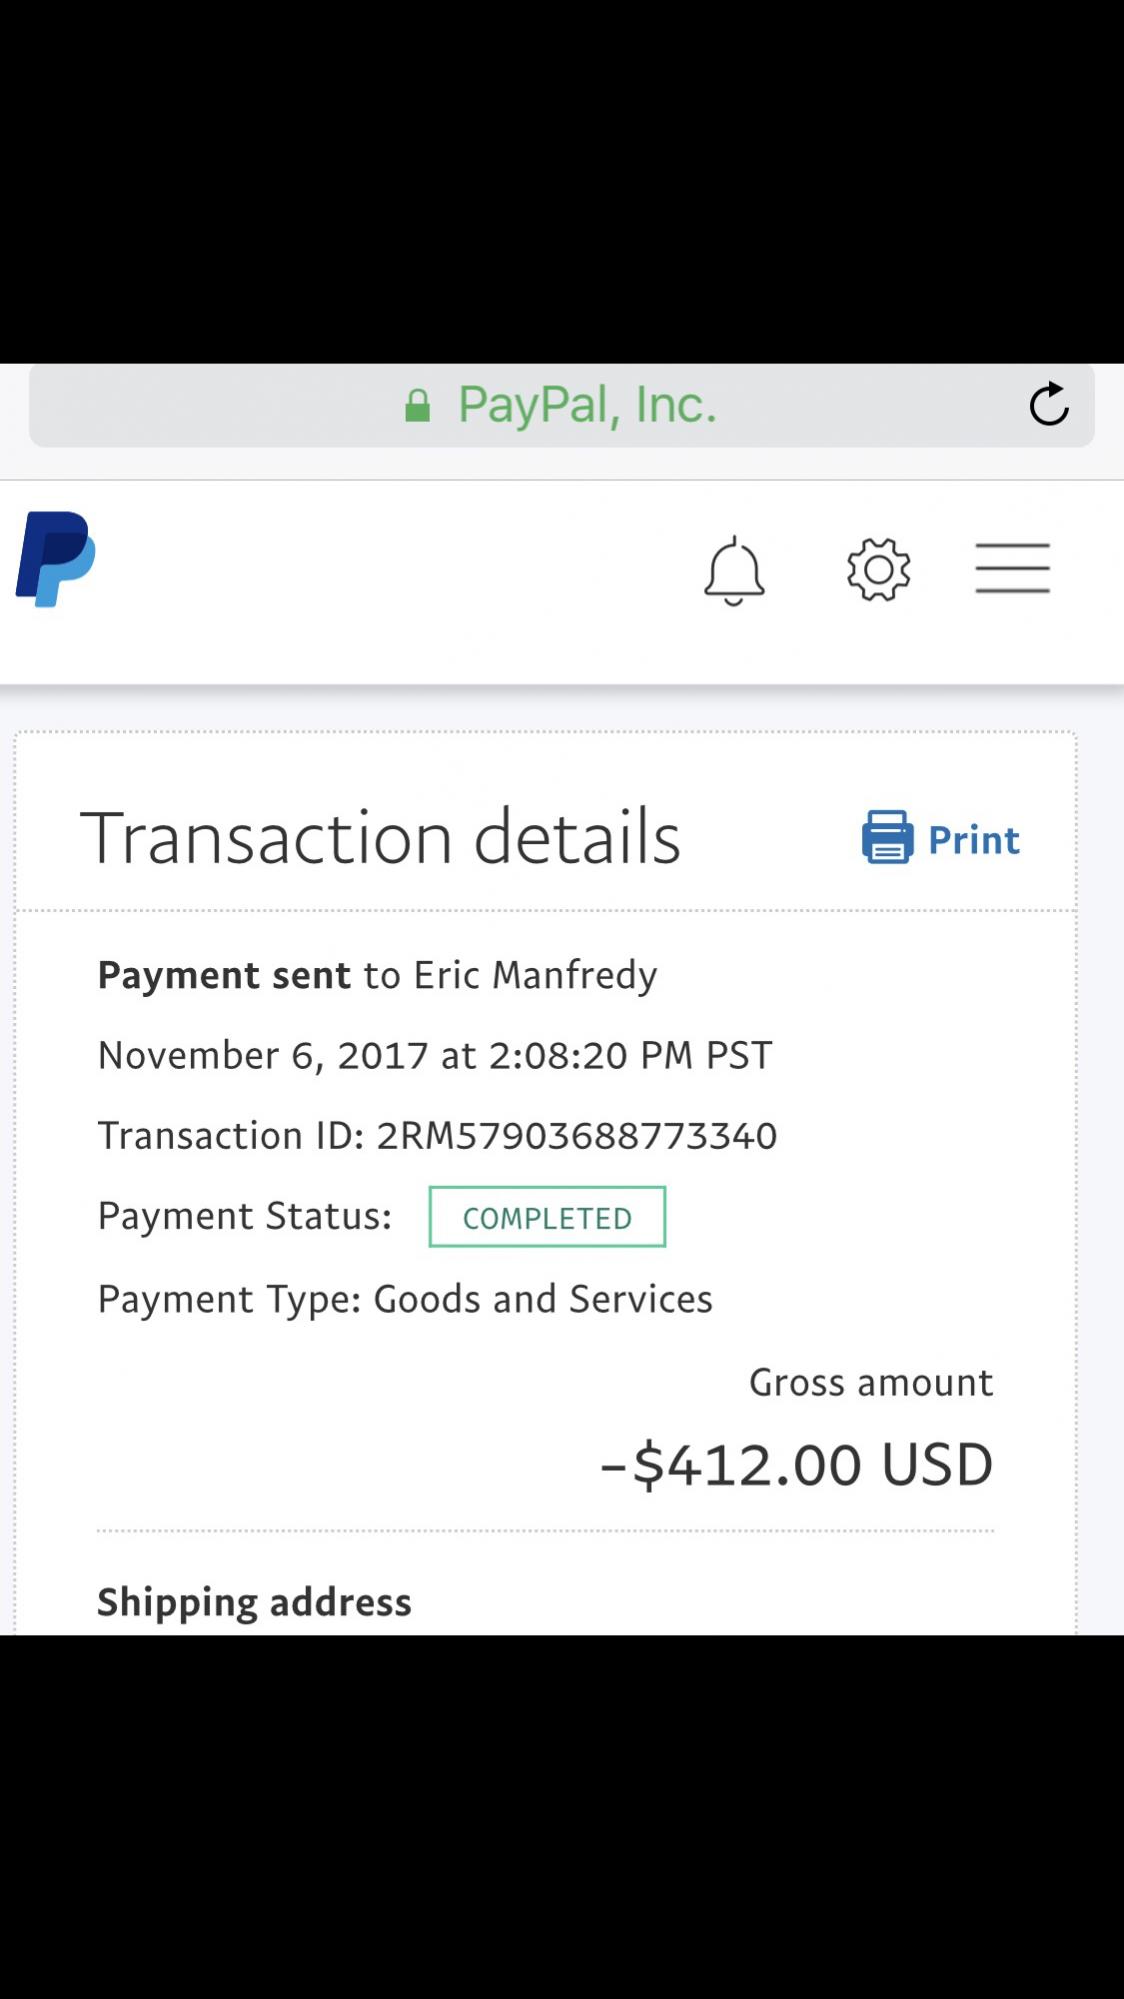Click the PayPal logo
Viewport: 1124px width, 1999px height.
(x=56, y=559)
